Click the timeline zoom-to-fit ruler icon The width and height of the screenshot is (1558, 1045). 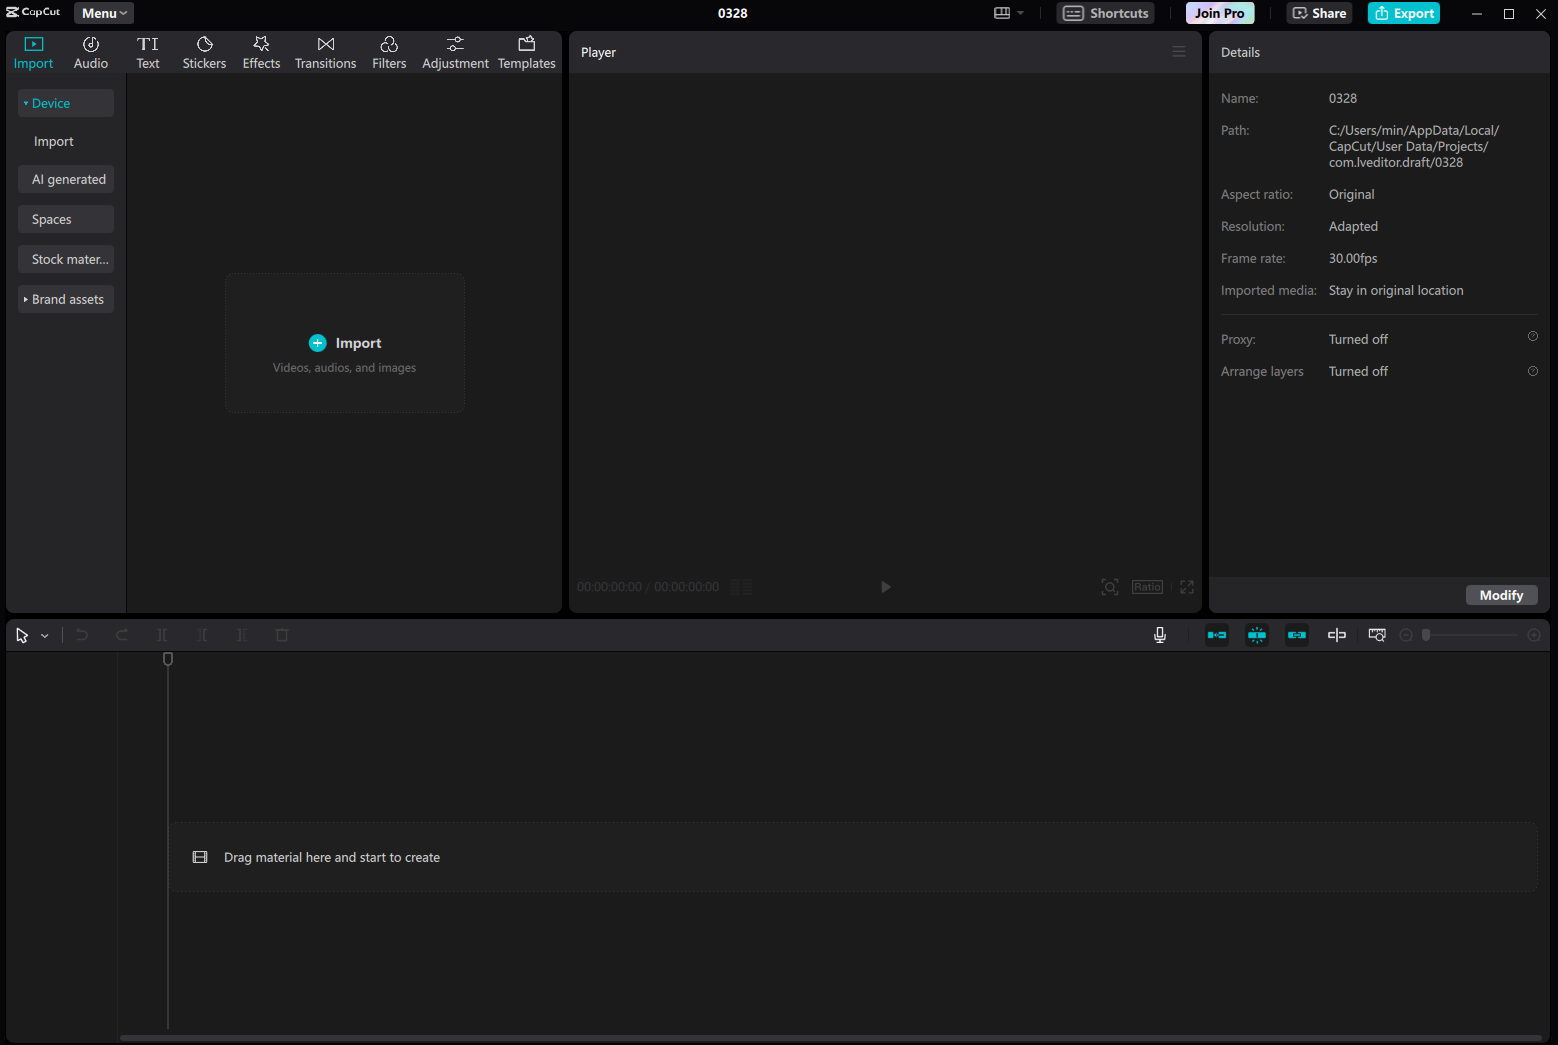coord(1377,635)
